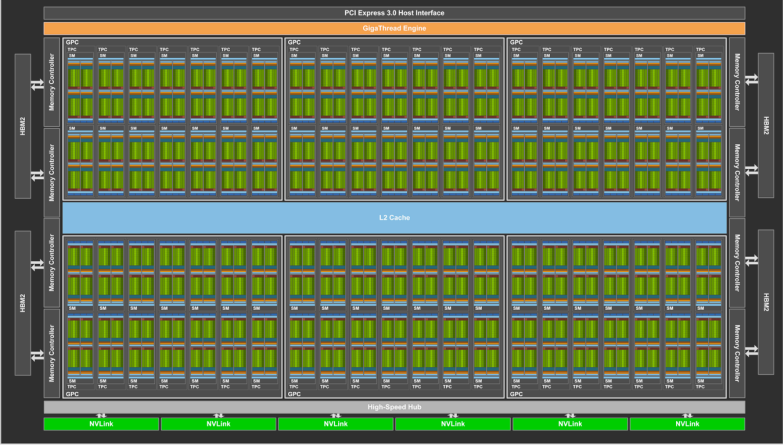This screenshot has width=783, height=445.
Task: Click the GPC label of the bottom-right cluster
Action: (x=516, y=394)
